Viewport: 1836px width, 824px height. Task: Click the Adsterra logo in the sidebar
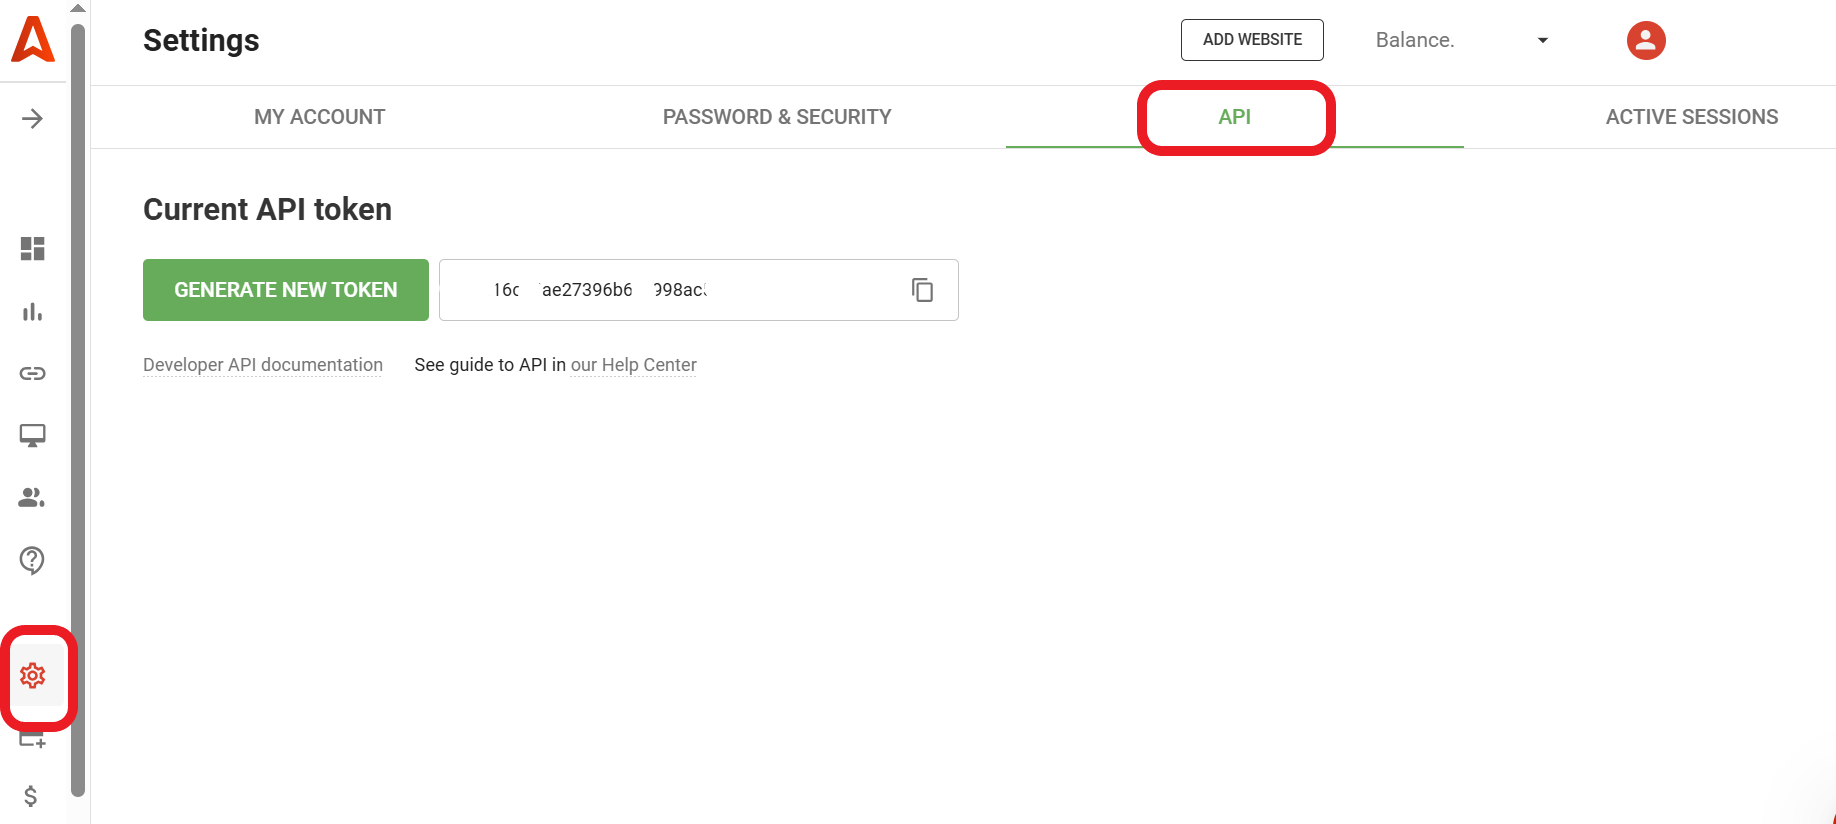pos(33,40)
